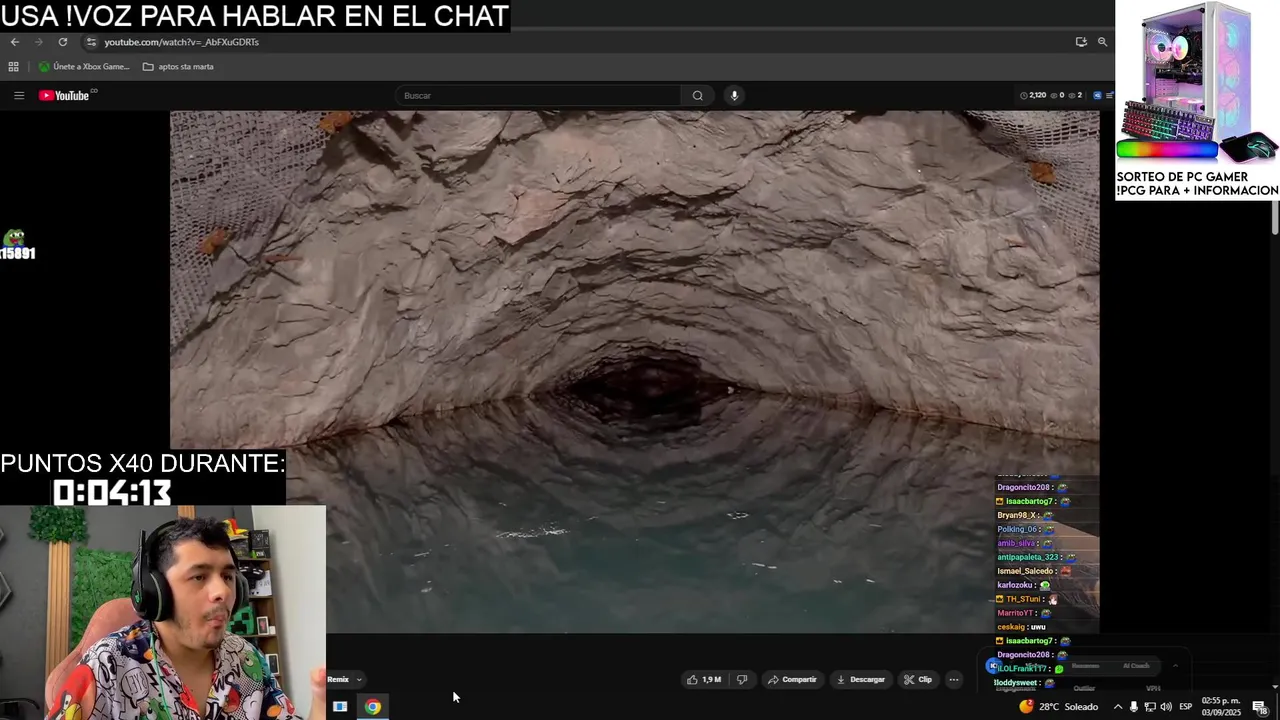Click the PC gamer giveaway image
This screenshot has width=1280, height=720.
point(1197,100)
